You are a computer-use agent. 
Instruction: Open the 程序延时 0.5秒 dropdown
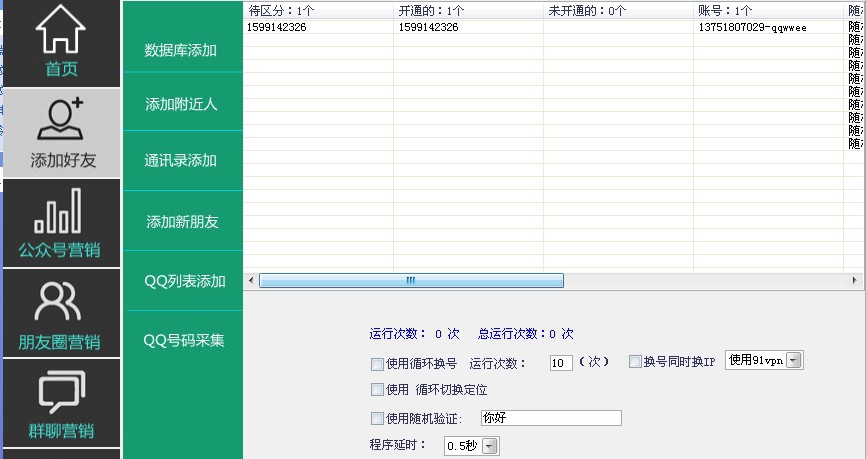click(x=471, y=446)
